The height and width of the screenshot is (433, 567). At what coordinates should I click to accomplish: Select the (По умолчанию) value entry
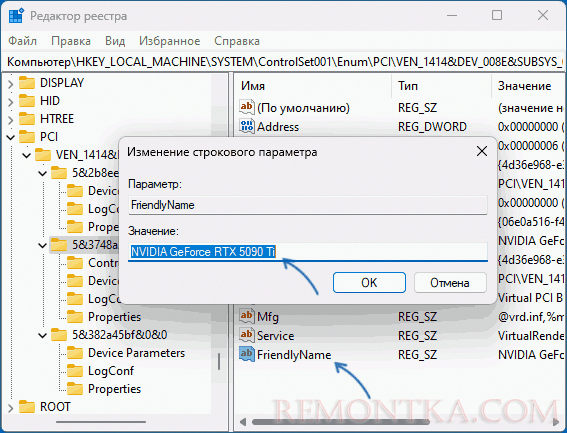click(x=303, y=108)
